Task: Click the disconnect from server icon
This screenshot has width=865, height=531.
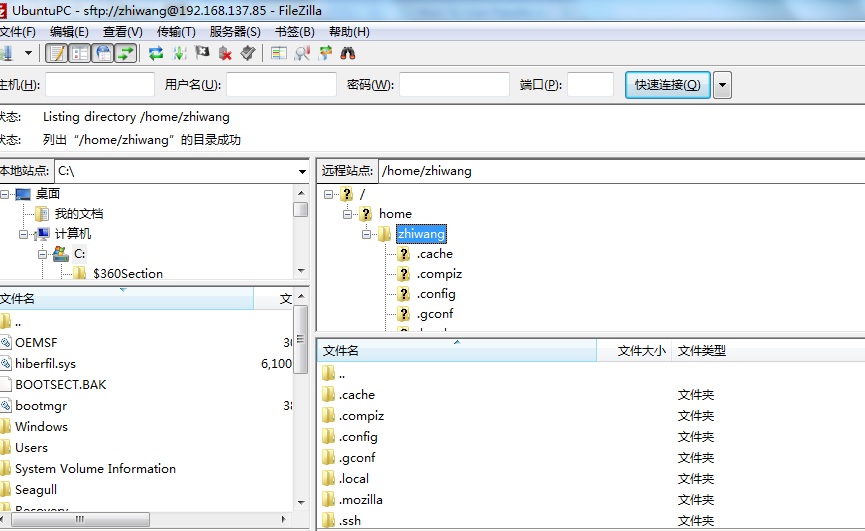Action: (225, 53)
